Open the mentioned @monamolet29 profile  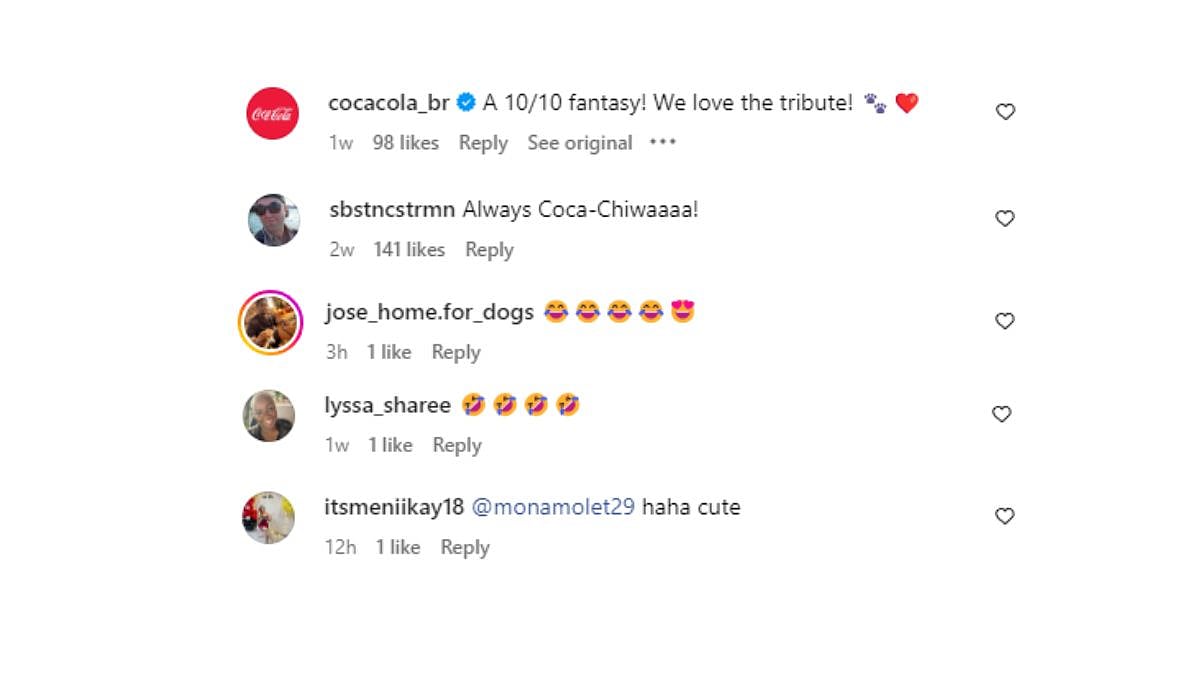553,507
